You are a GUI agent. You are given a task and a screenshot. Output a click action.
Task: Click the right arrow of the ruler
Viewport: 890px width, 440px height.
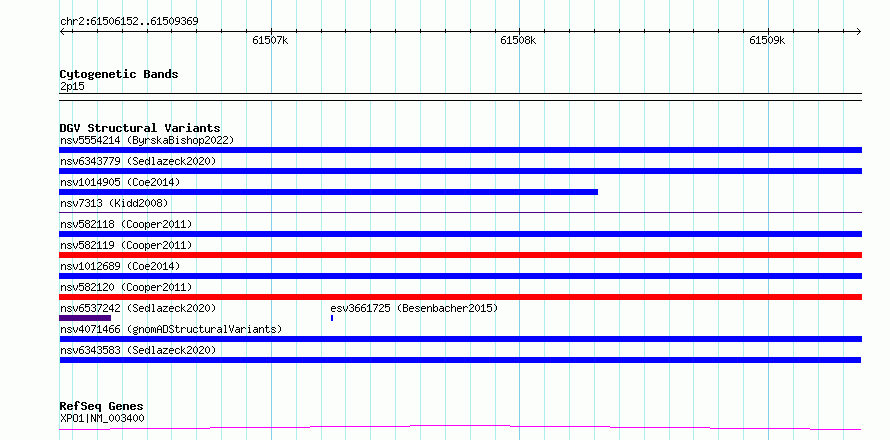[x=858, y=31]
